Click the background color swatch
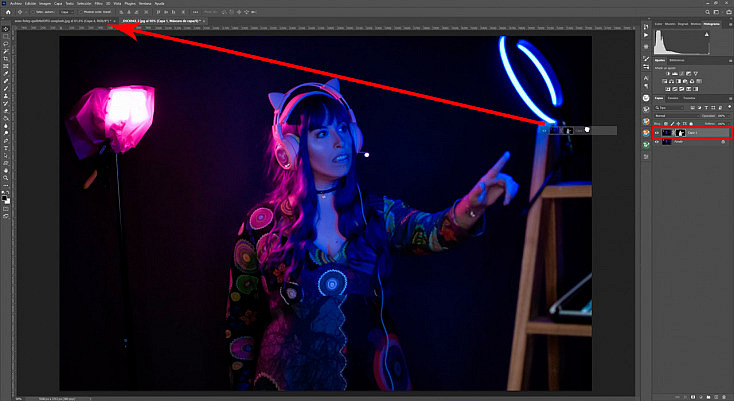This screenshot has height=401, width=734. (7, 201)
